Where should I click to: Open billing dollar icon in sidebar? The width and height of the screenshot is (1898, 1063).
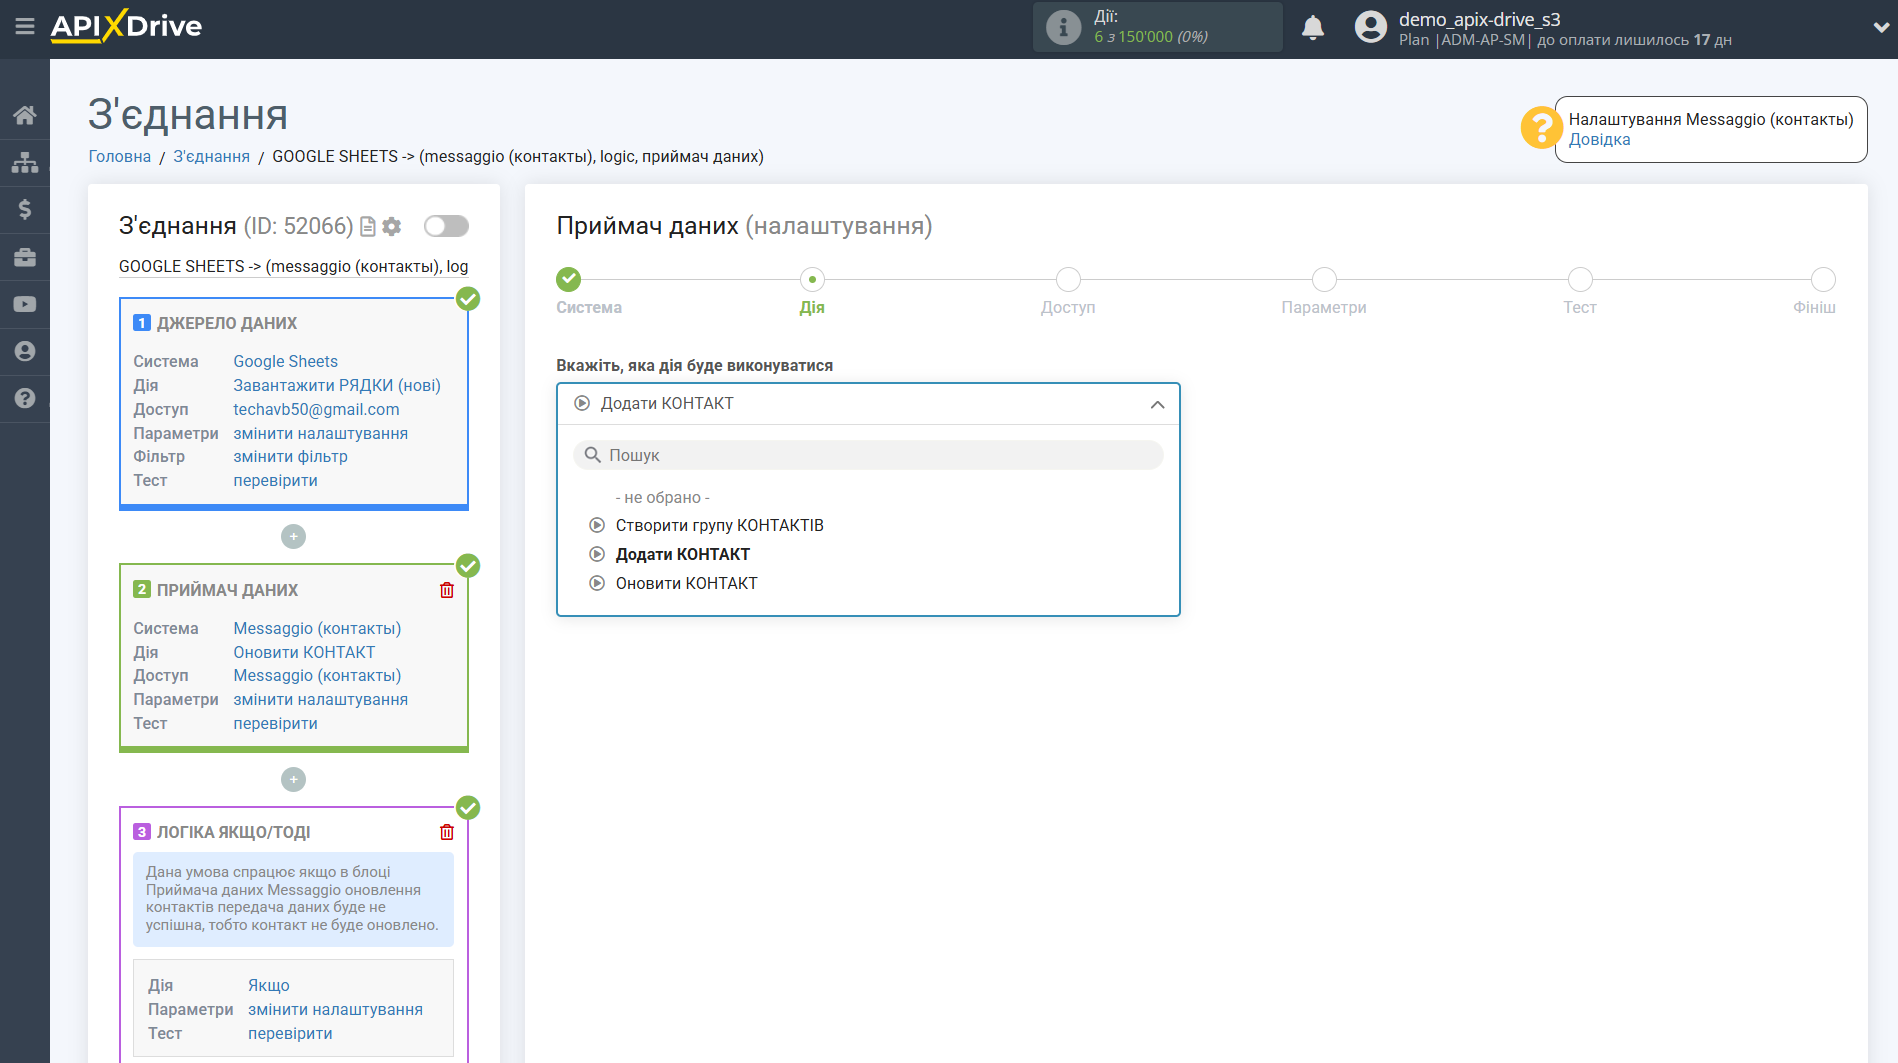[x=25, y=209]
